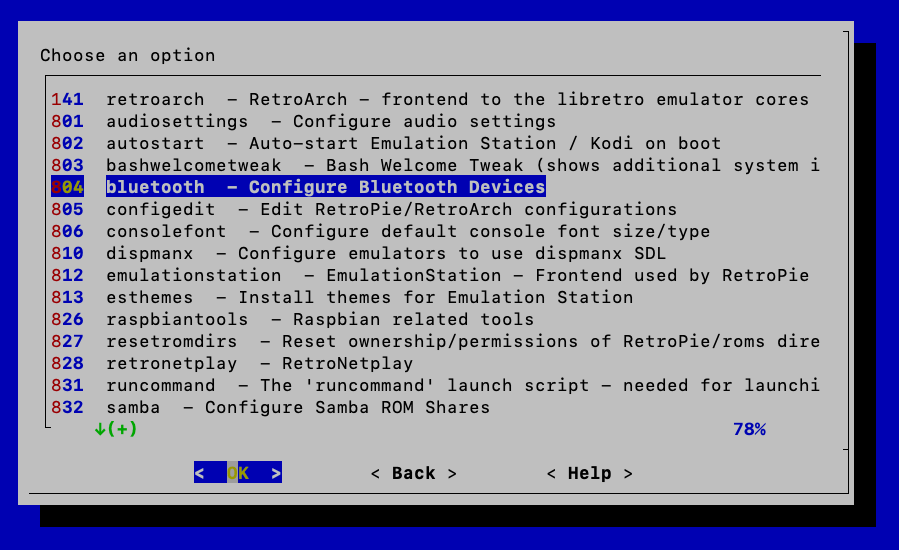Viewport: 899px width, 550px height.
Task: Open configedit RetroPie configurations entry
Action: [x=391, y=209]
